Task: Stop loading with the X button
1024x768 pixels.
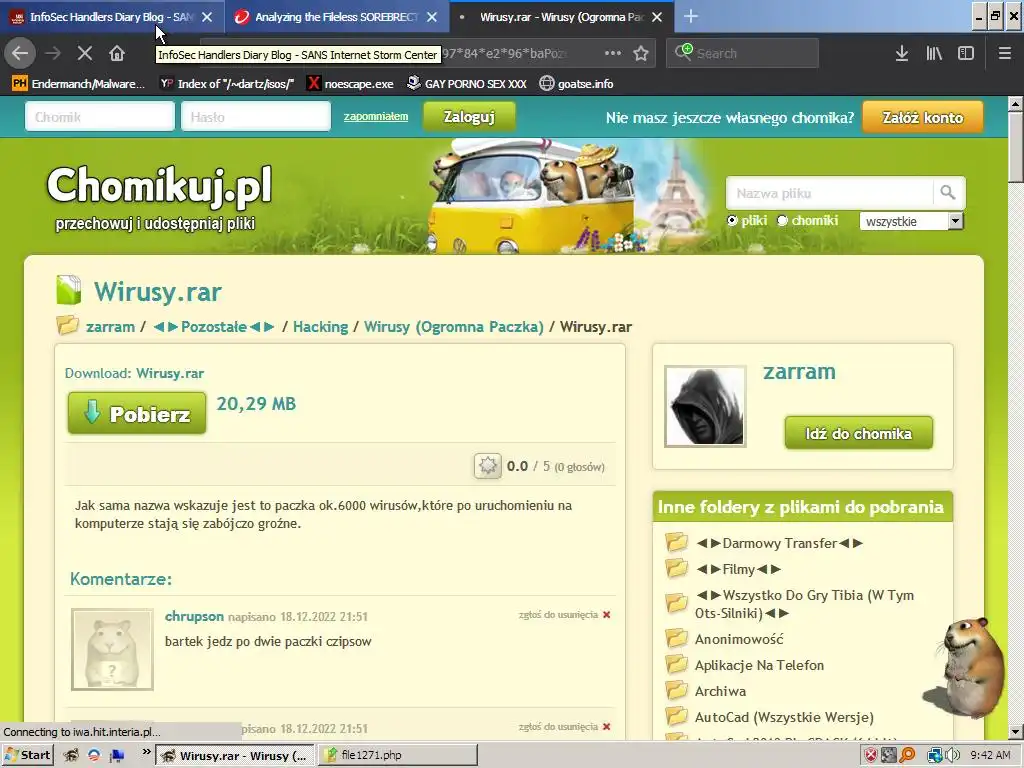Action: (x=84, y=53)
